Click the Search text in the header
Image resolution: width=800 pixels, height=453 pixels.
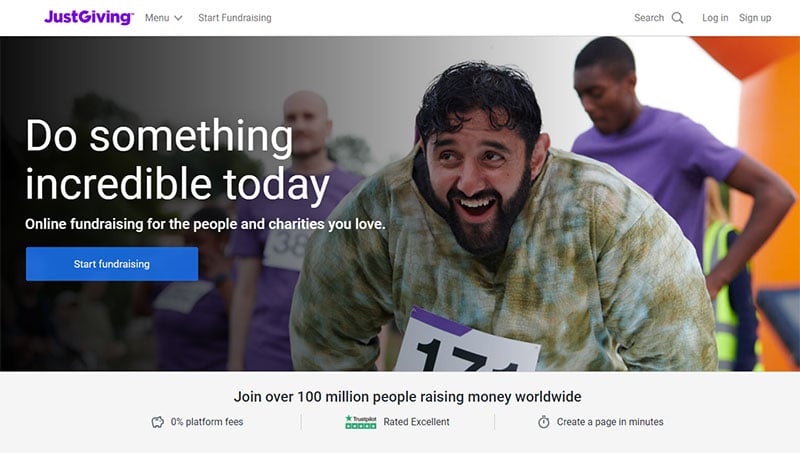[x=649, y=18]
